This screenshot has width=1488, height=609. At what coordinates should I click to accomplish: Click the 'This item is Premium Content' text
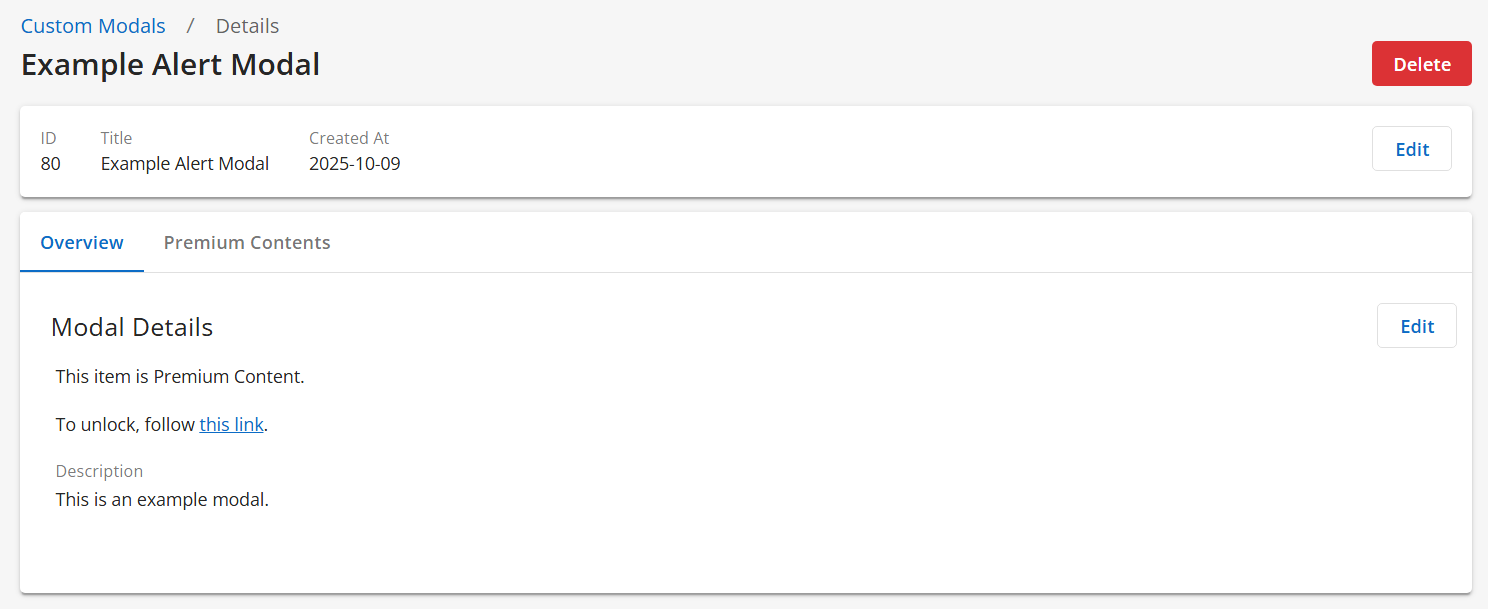pos(180,377)
